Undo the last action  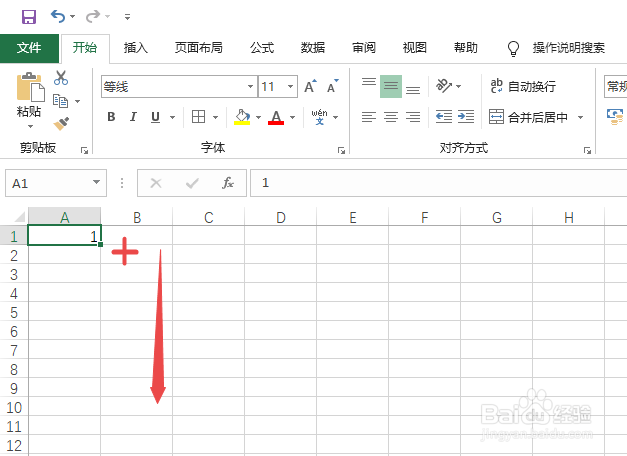click(58, 16)
